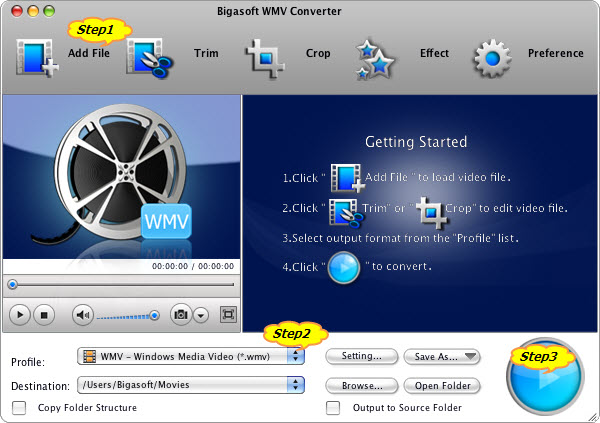This screenshot has height=423, width=600.
Task: Open the Profile format dropdown
Action: click(x=191, y=356)
